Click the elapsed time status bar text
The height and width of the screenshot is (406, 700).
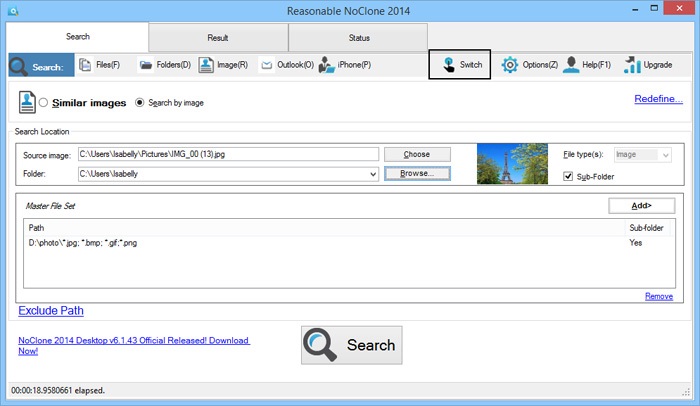[58, 390]
